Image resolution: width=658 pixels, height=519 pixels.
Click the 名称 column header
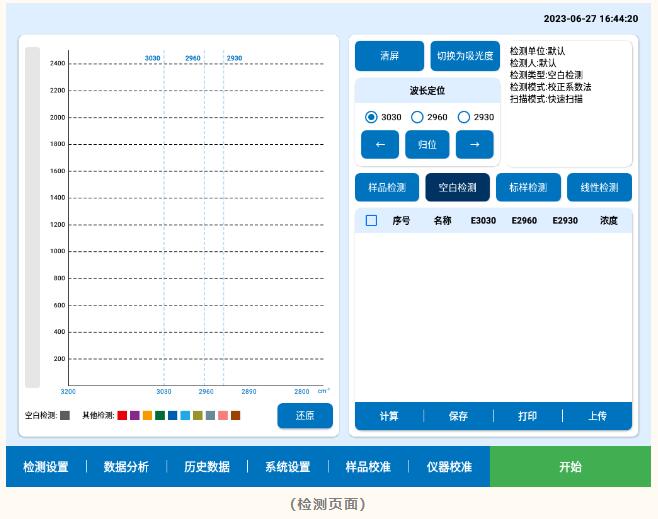[442, 220]
